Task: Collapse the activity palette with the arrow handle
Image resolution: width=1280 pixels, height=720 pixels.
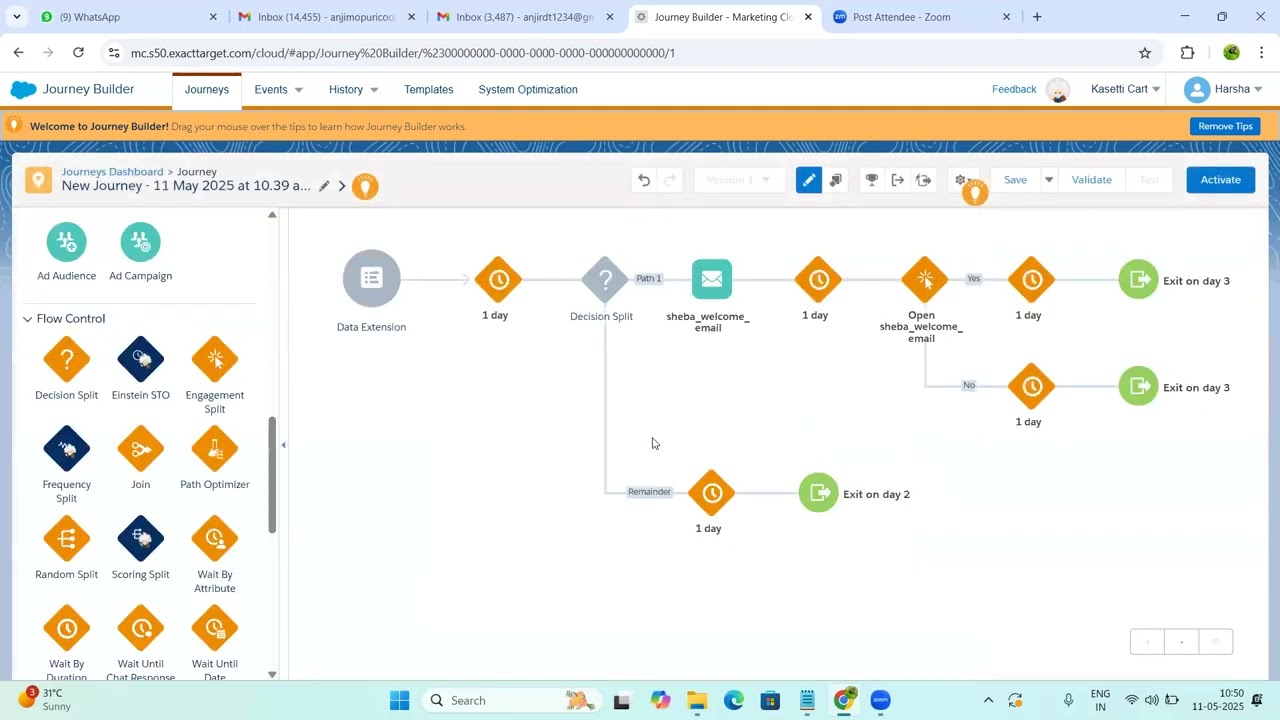Action: tap(283, 445)
